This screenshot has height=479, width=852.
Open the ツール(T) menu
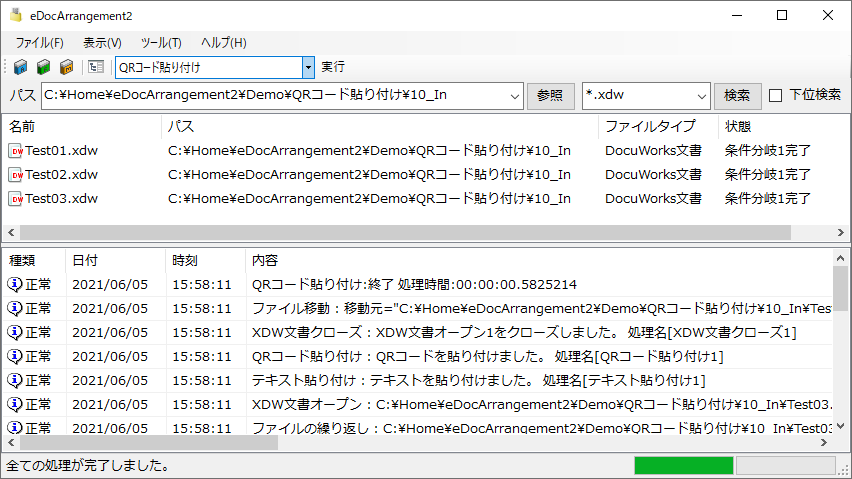(x=161, y=43)
